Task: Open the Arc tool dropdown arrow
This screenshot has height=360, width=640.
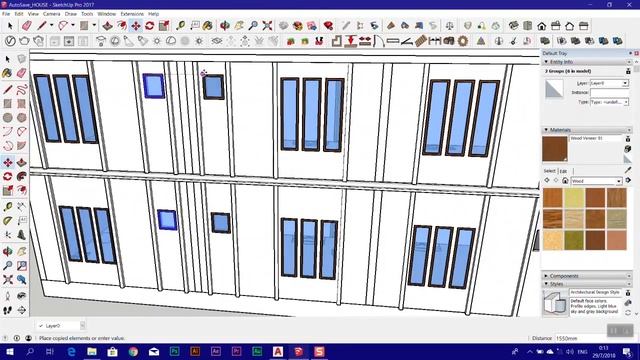Action: coord(73,26)
